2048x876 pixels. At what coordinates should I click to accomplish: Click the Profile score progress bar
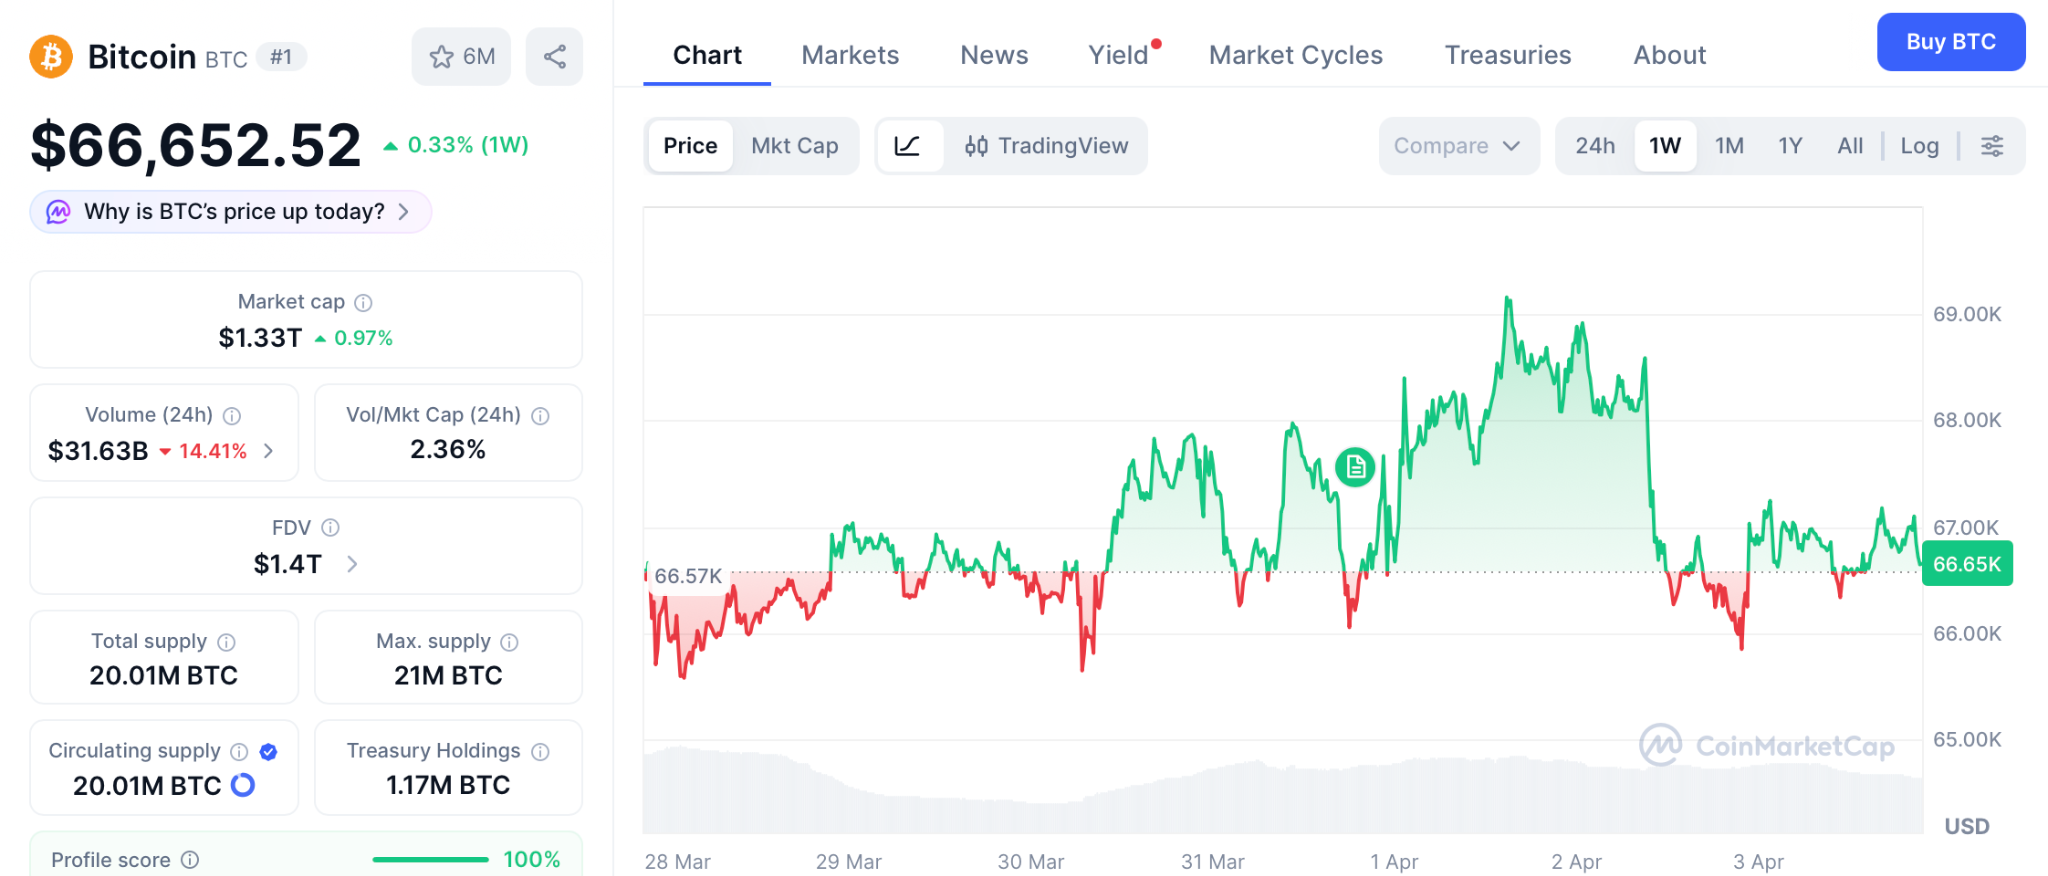(430, 860)
